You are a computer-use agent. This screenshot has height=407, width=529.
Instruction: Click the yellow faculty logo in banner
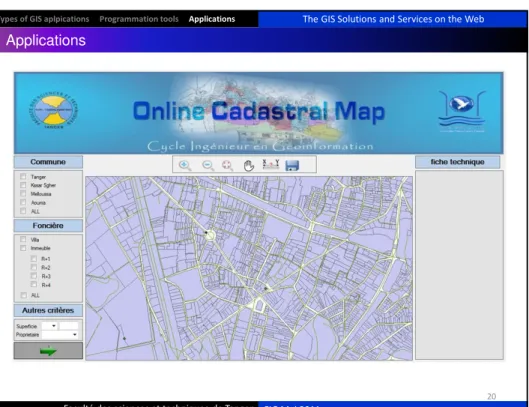click(54, 110)
